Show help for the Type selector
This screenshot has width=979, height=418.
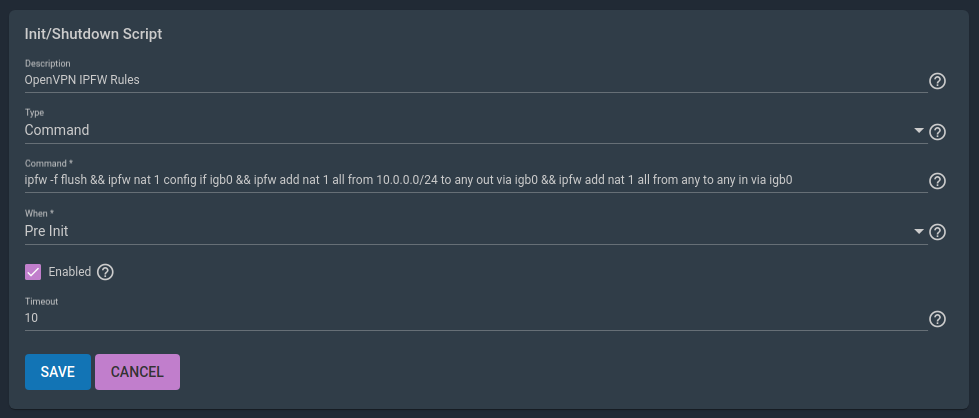937,132
